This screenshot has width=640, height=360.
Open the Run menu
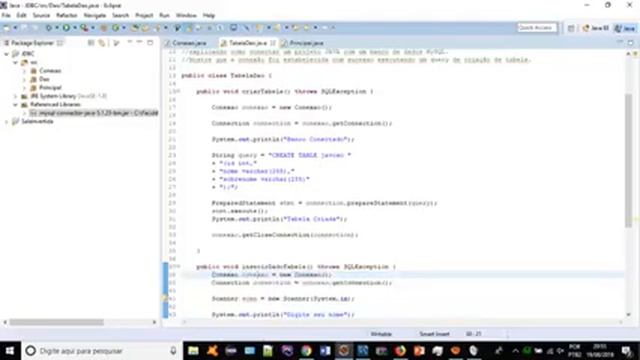point(164,16)
